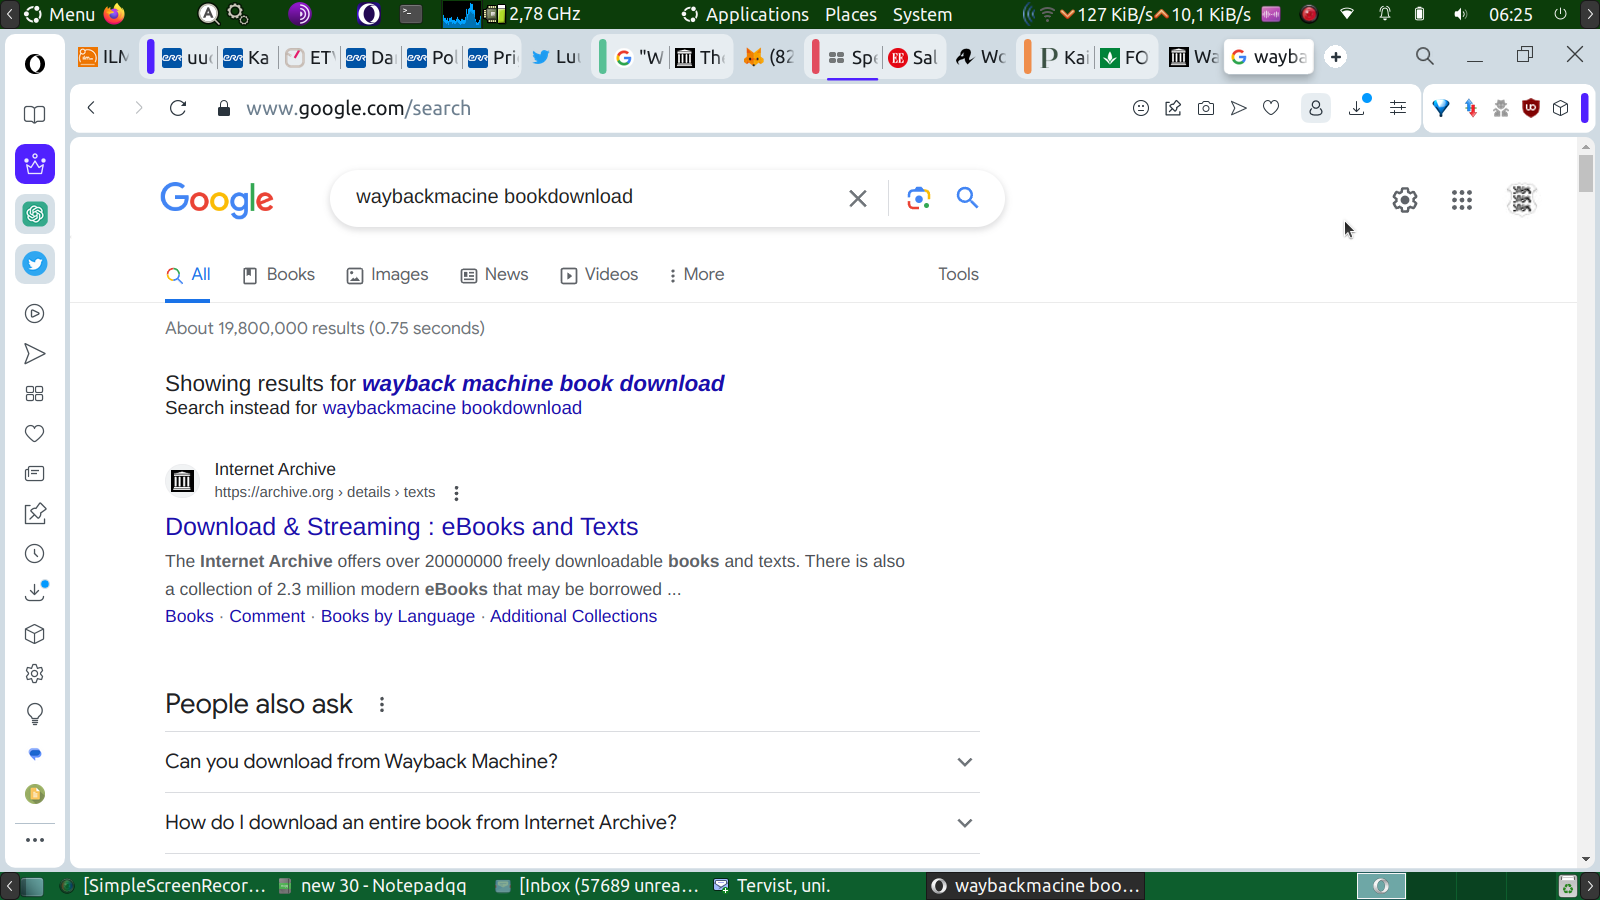Add page to bookmarks with heart icon
Viewport: 1600px width, 900px height.
pos(1271,108)
